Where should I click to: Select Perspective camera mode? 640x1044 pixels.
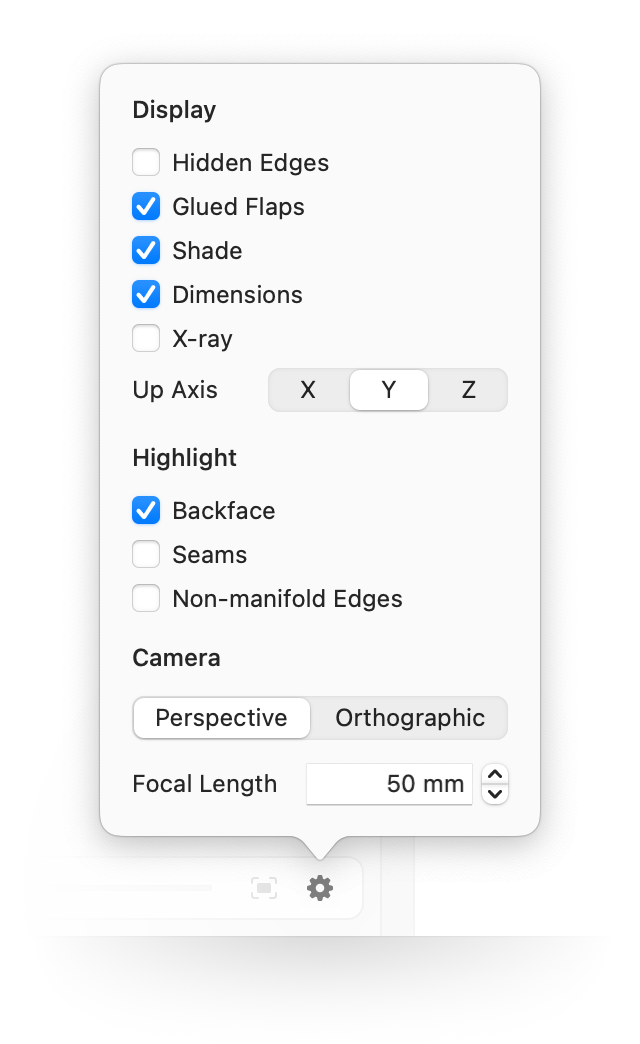point(222,718)
